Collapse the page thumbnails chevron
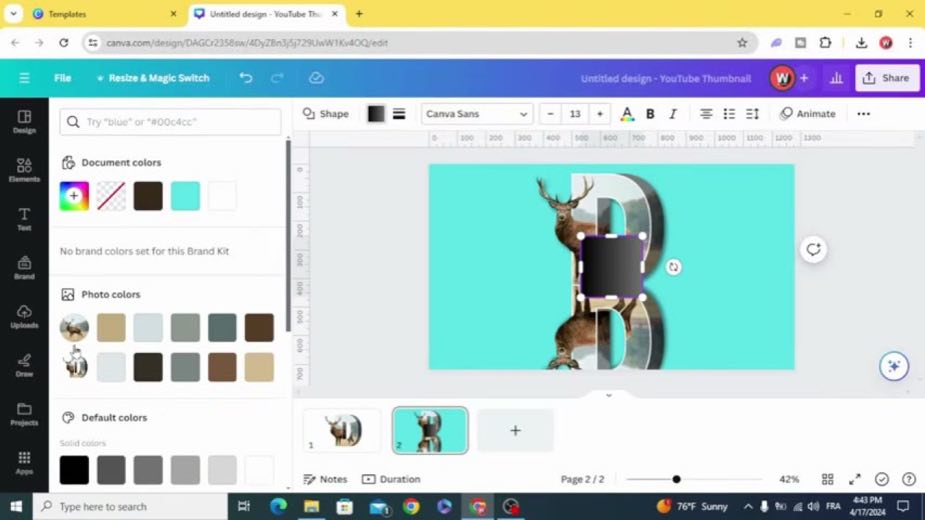Viewport: 925px width, 520px height. click(x=609, y=395)
